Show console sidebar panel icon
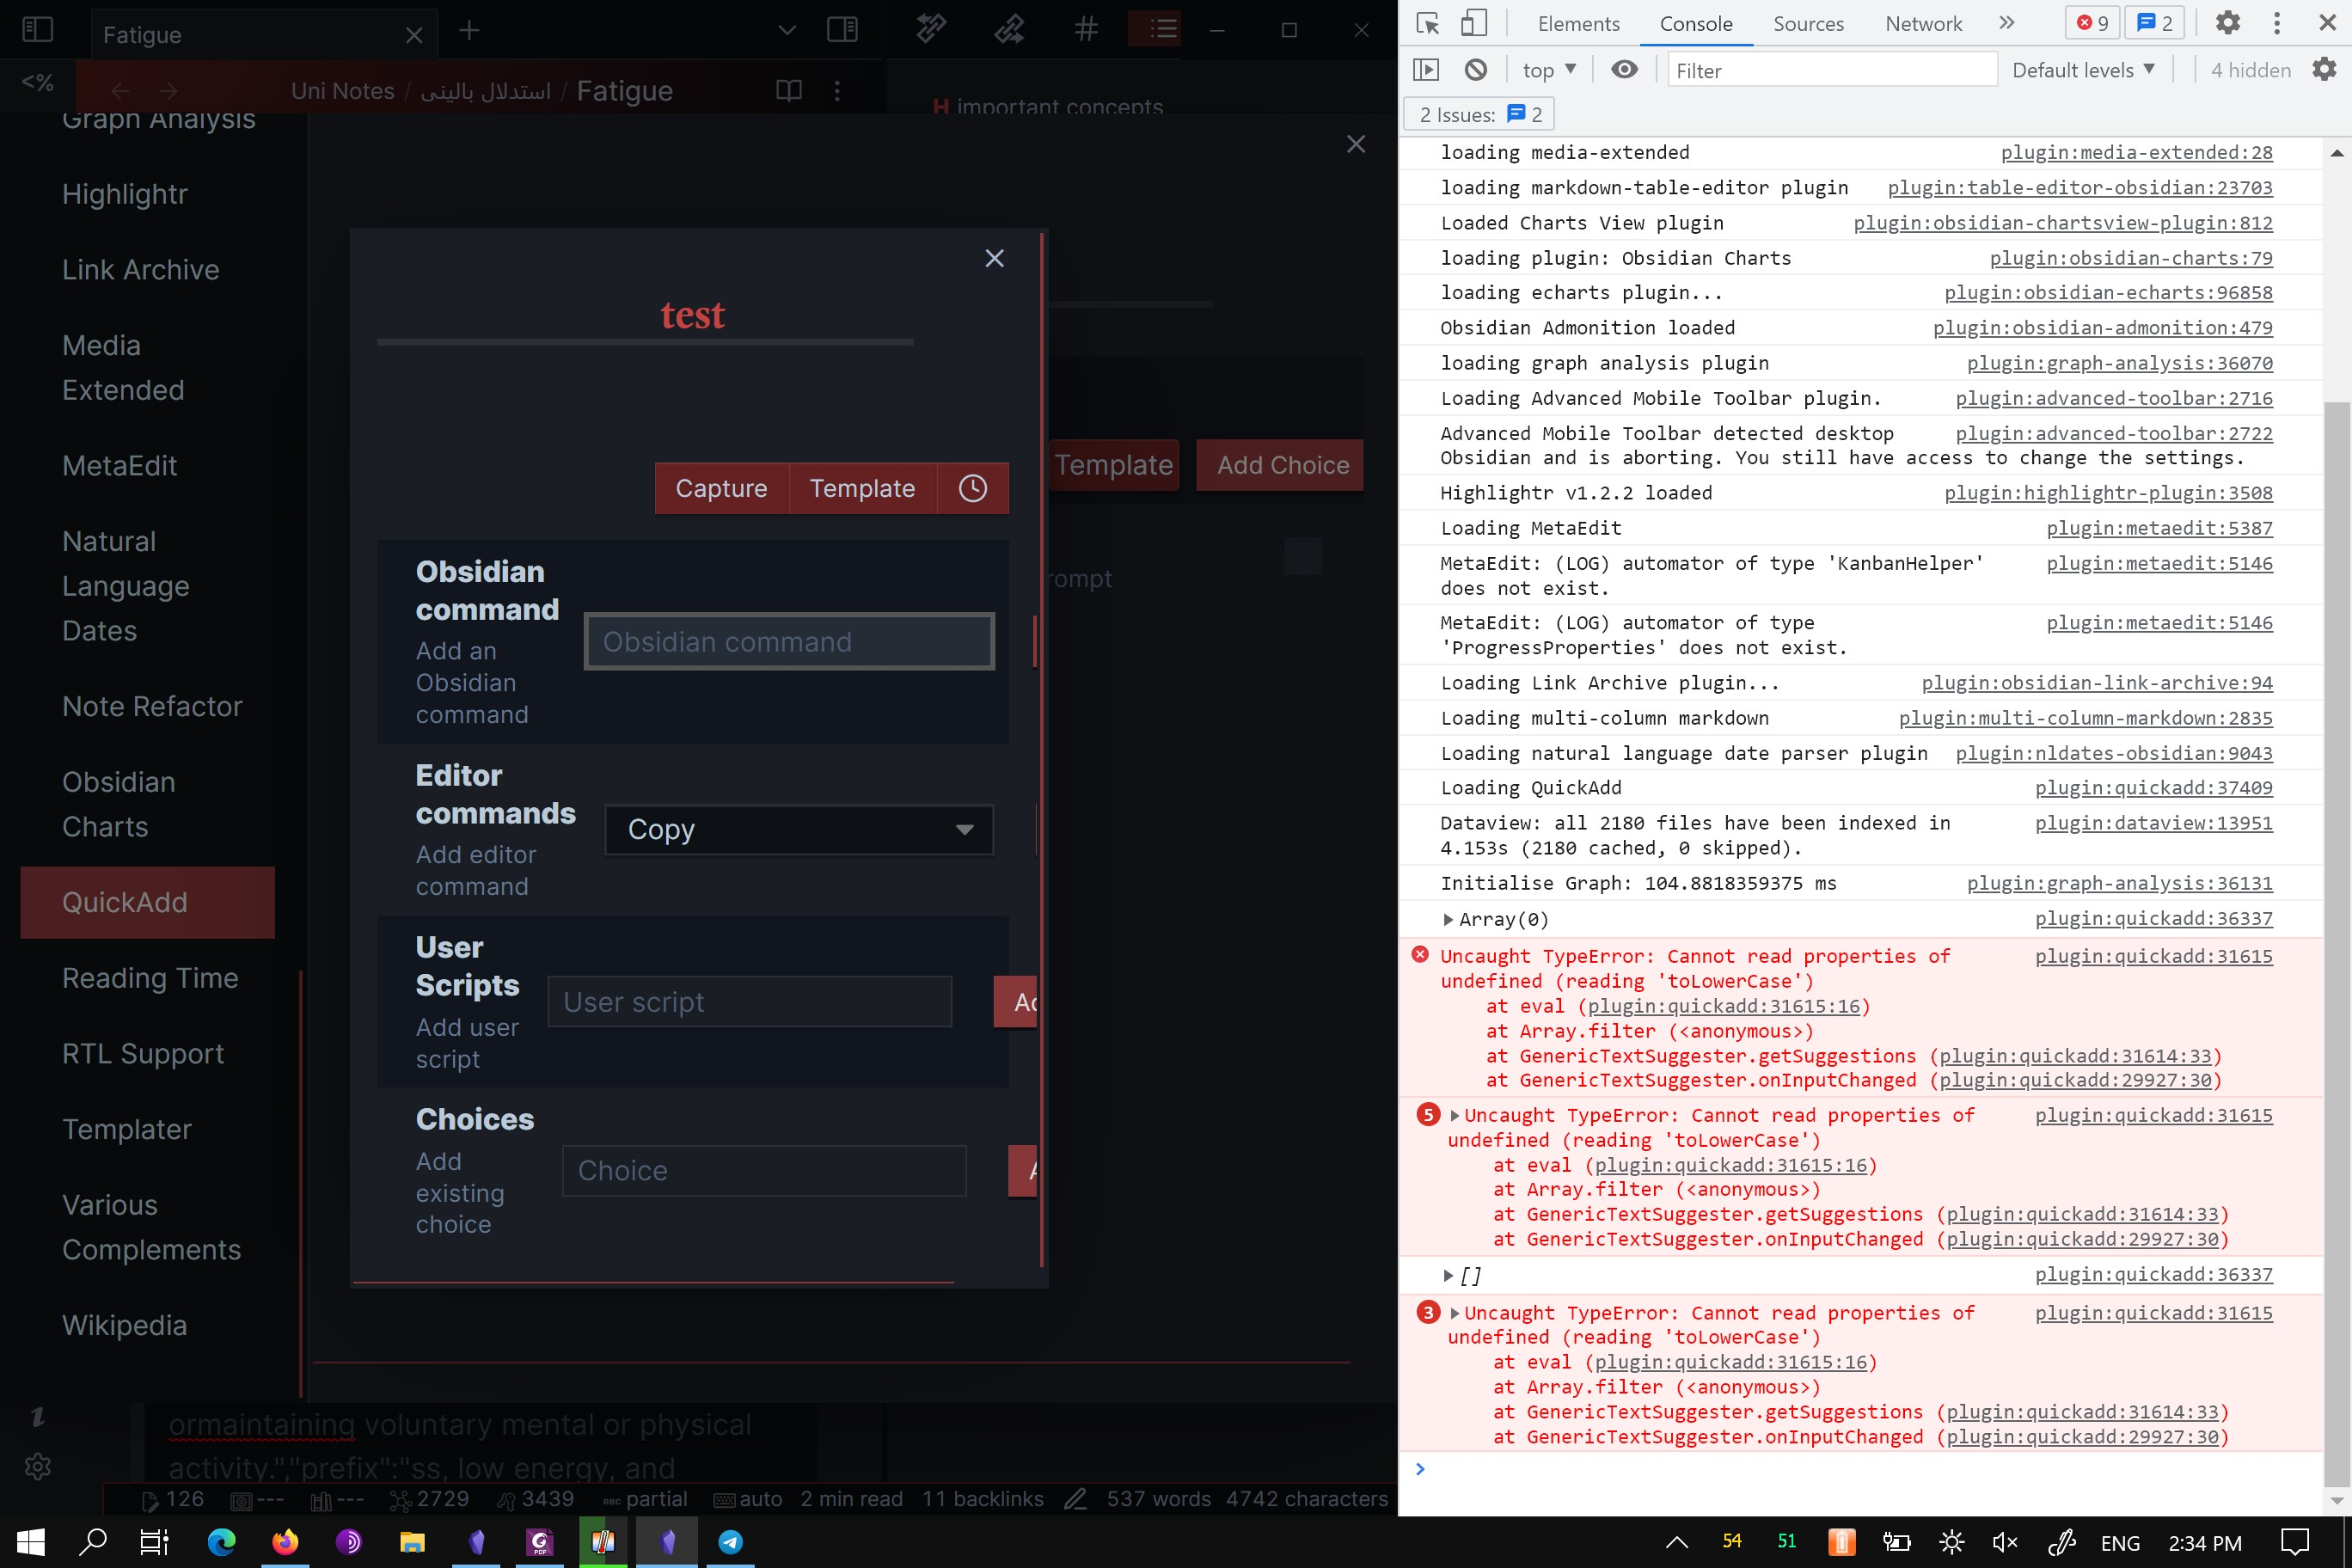The height and width of the screenshot is (1568, 2352). pos(1426,70)
